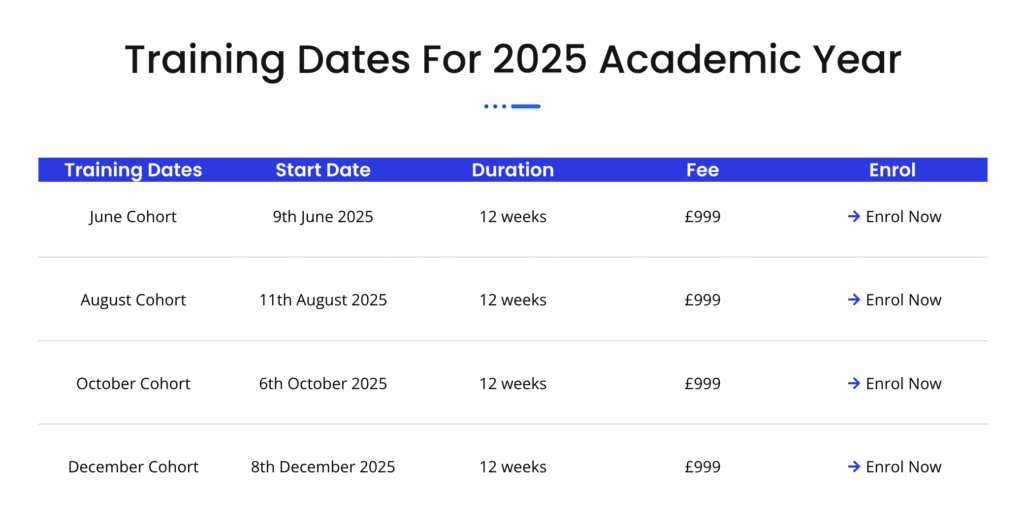
Task: Click the blue dotted divider under the heading
Action: [512, 106]
